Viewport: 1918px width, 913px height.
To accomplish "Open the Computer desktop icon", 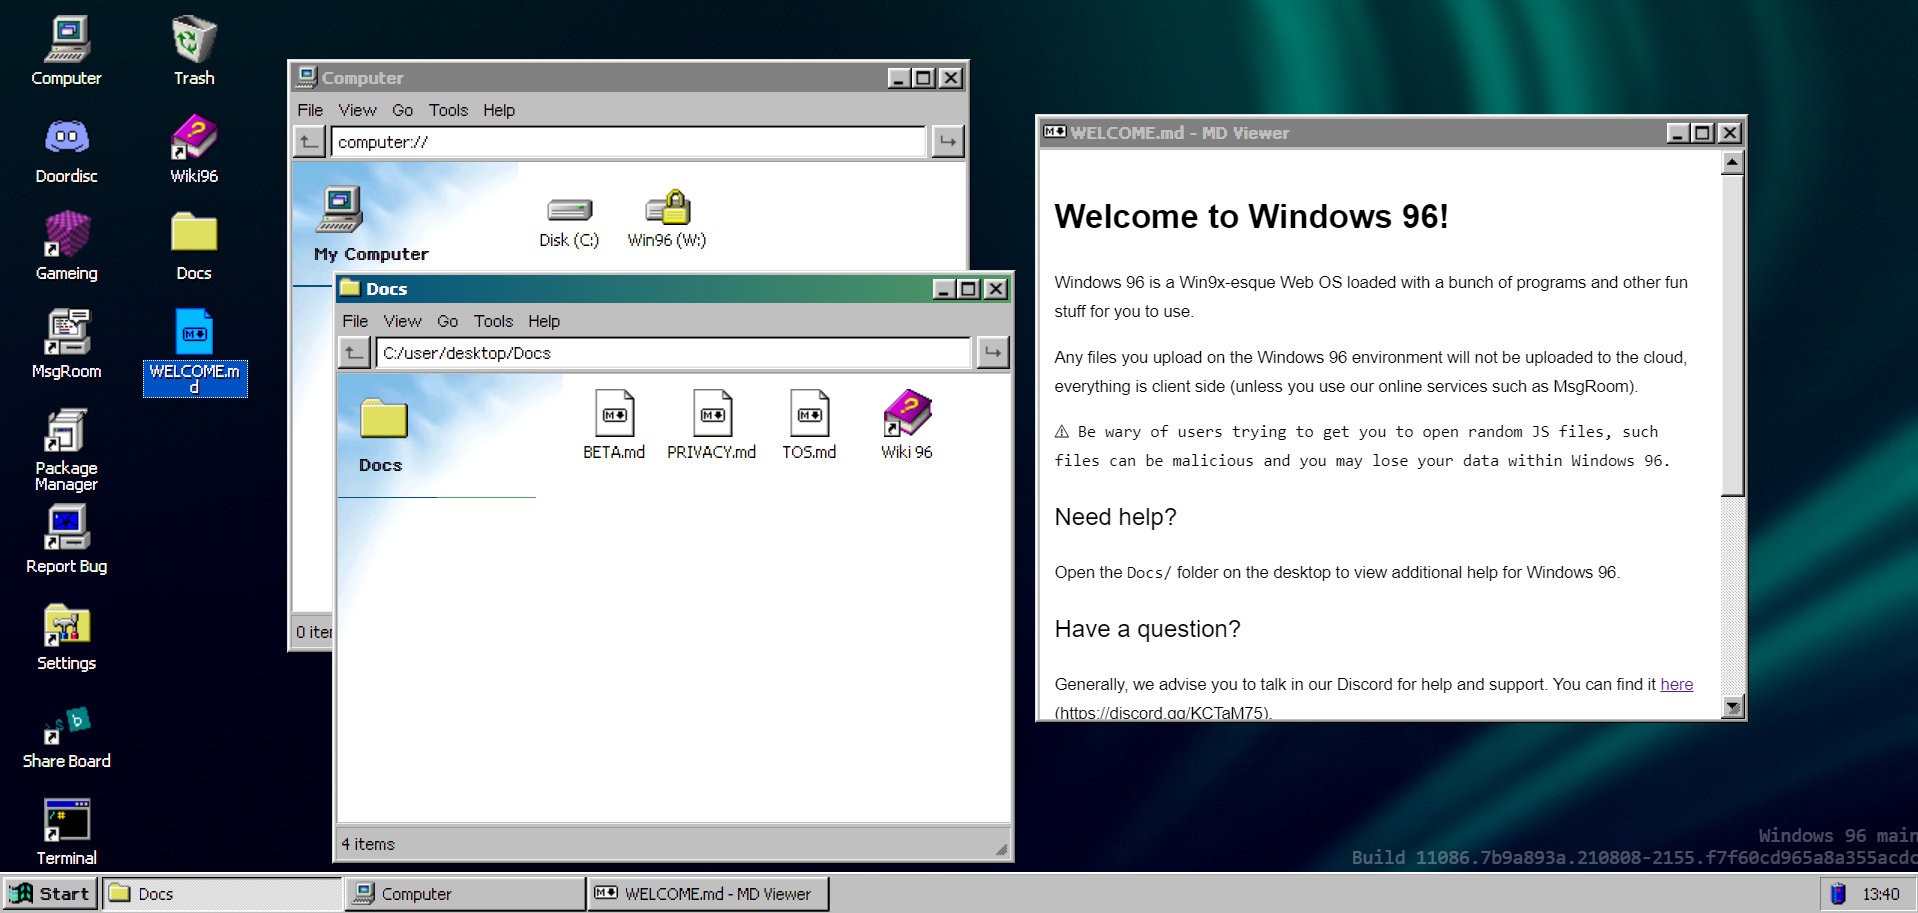I will (x=66, y=51).
